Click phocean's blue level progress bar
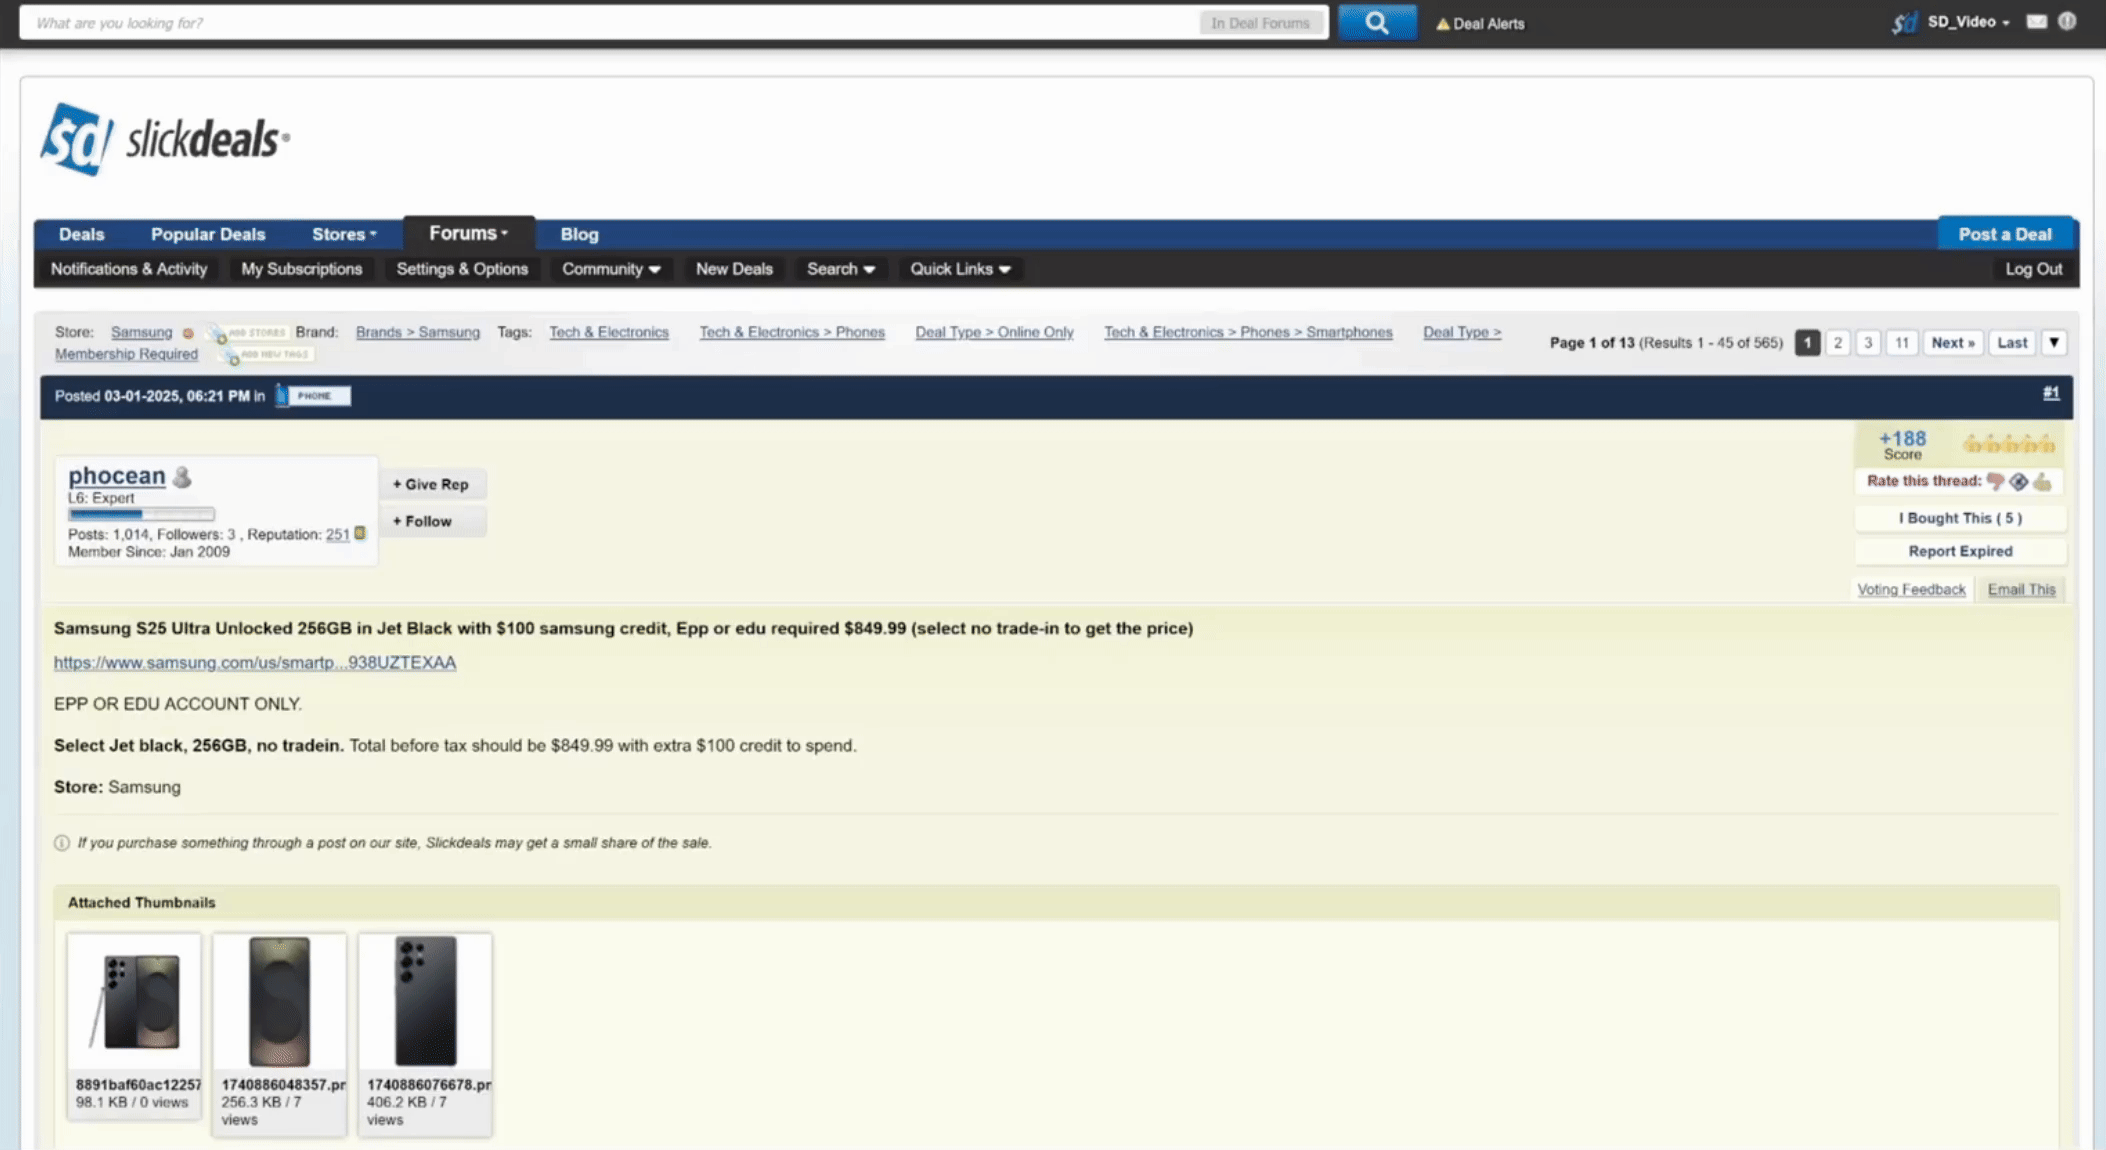The height and width of the screenshot is (1150, 2106). 141,514
